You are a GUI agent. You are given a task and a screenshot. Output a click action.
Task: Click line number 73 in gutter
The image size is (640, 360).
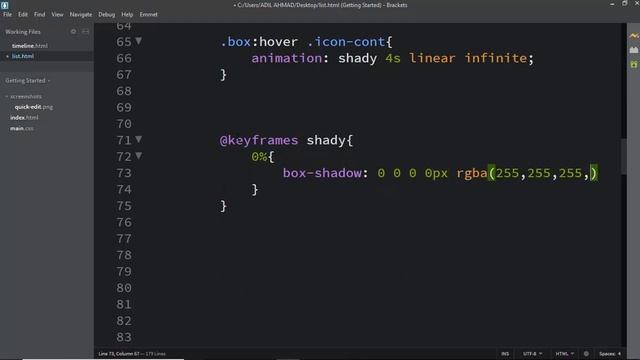click(124, 173)
